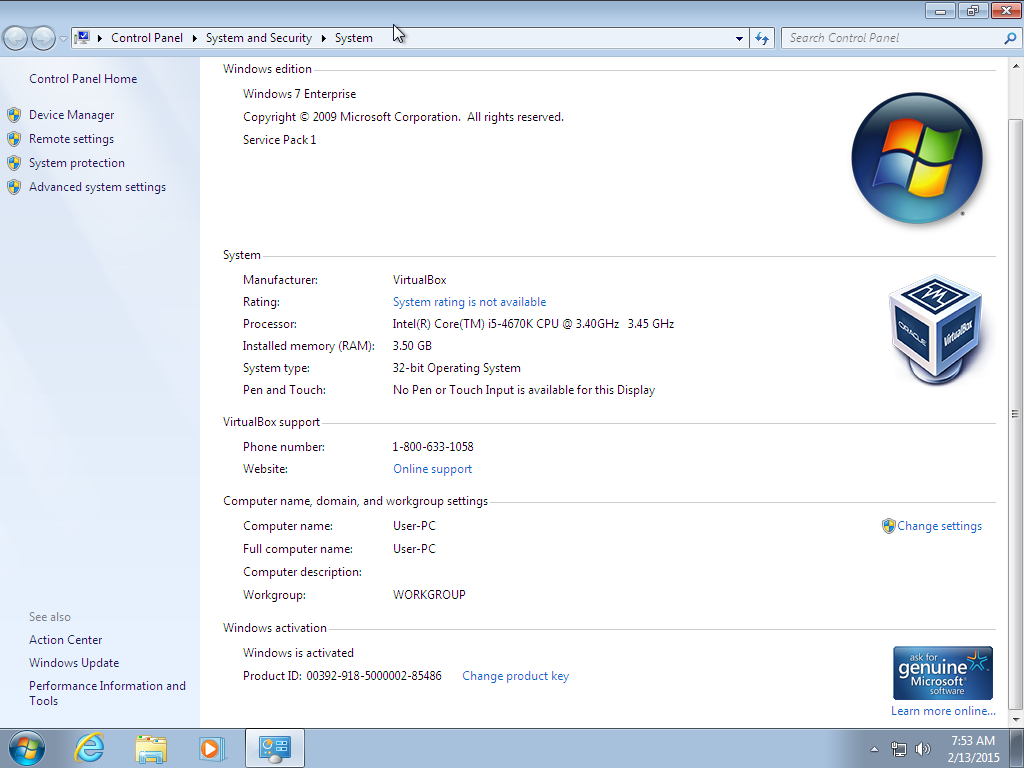Select the product ID 00392-918-5000002-85486 text
Viewport: 1024px width, 768px height.
click(374, 676)
